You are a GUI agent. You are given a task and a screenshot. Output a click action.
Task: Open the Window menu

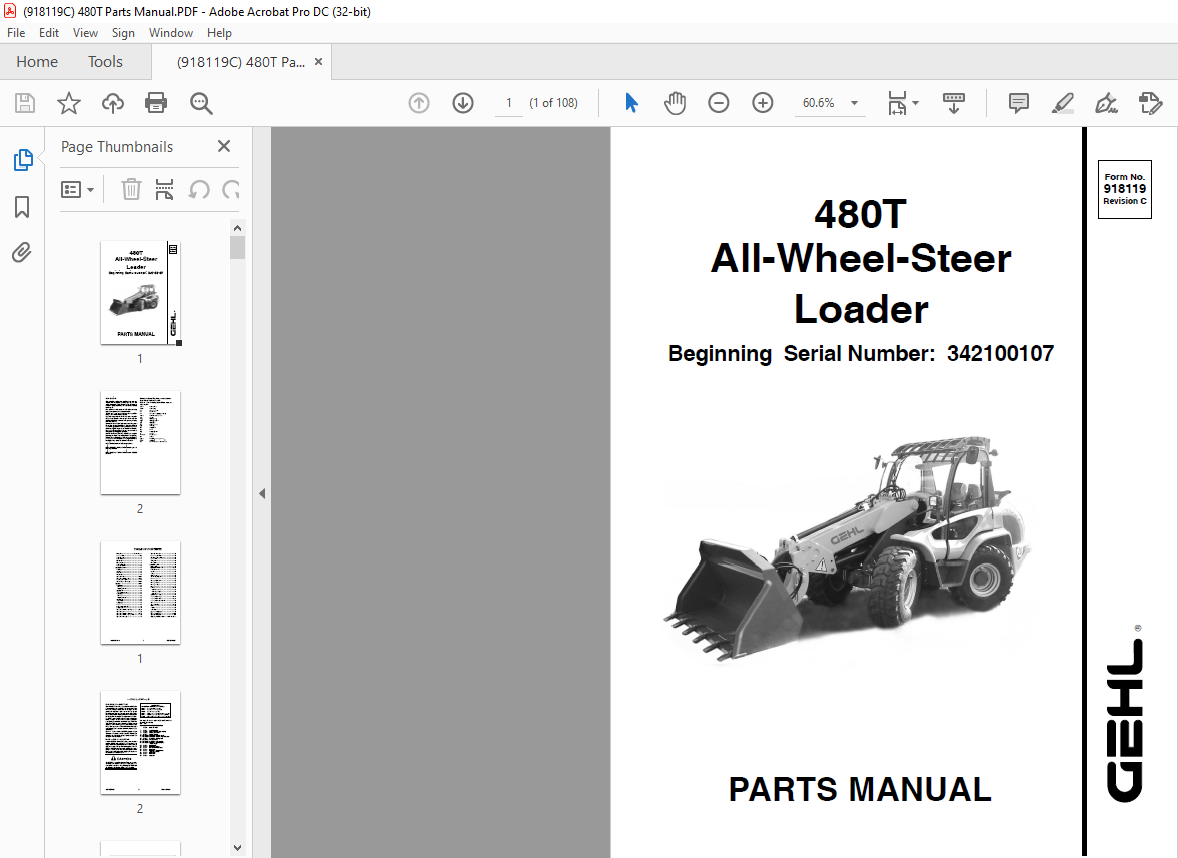(x=171, y=33)
